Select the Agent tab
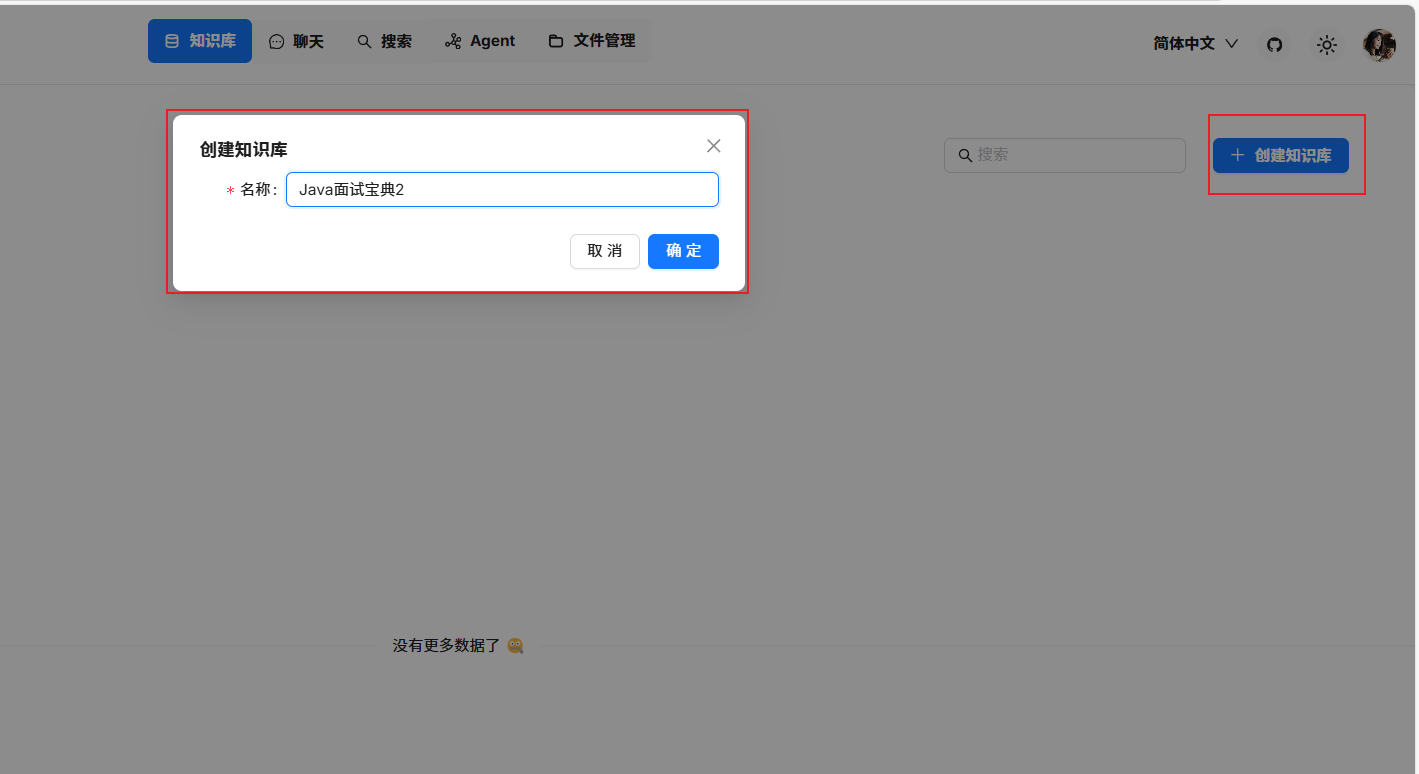This screenshot has height=774, width=1419. coord(480,41)
